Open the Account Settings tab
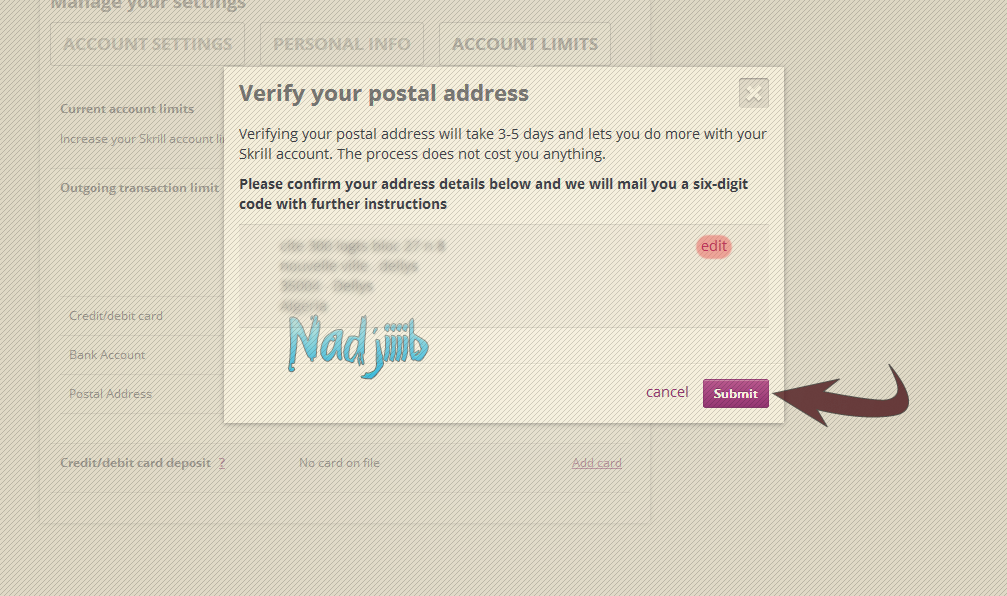This screenshot has height=596, width=1007. (x=147, y=44)
